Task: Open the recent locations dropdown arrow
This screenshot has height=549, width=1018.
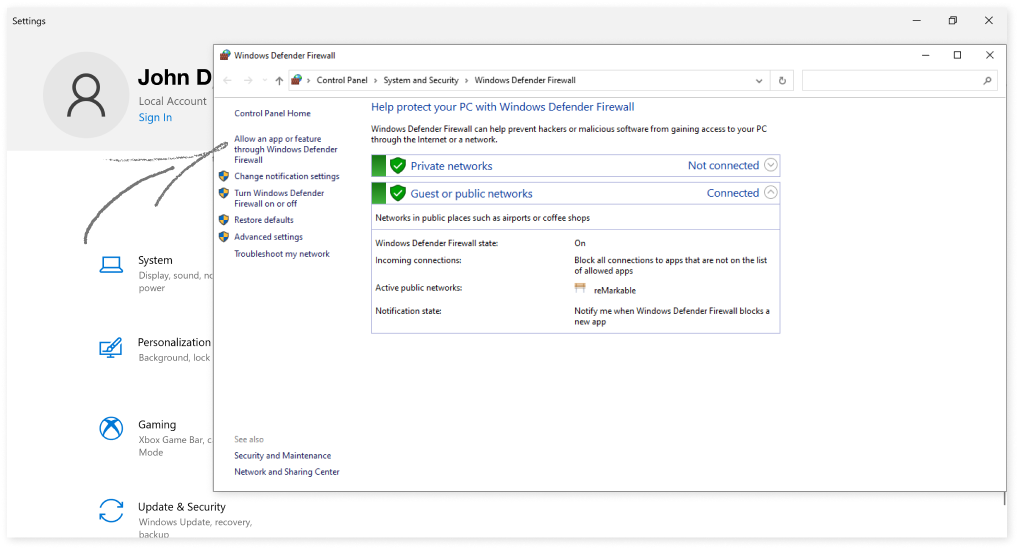Action: click(x=264, y=81)
